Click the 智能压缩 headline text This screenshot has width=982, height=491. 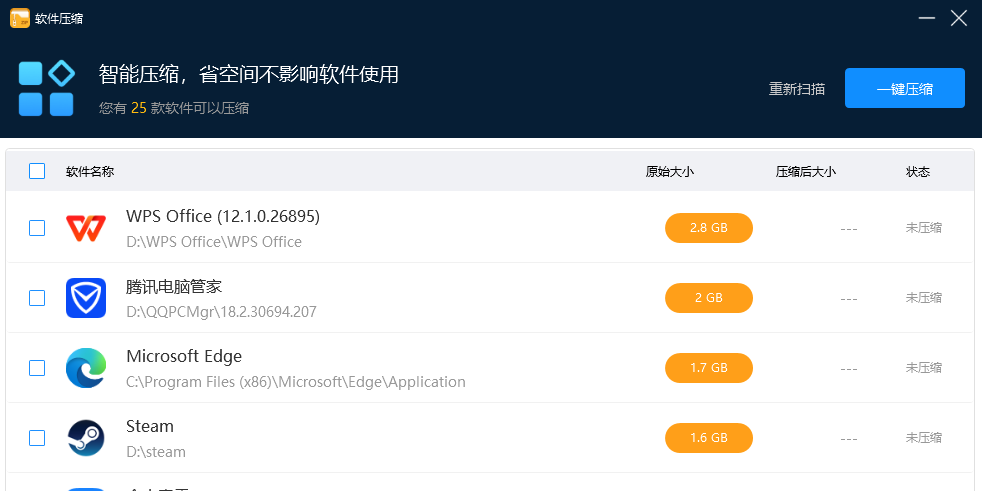pos(249,75)
